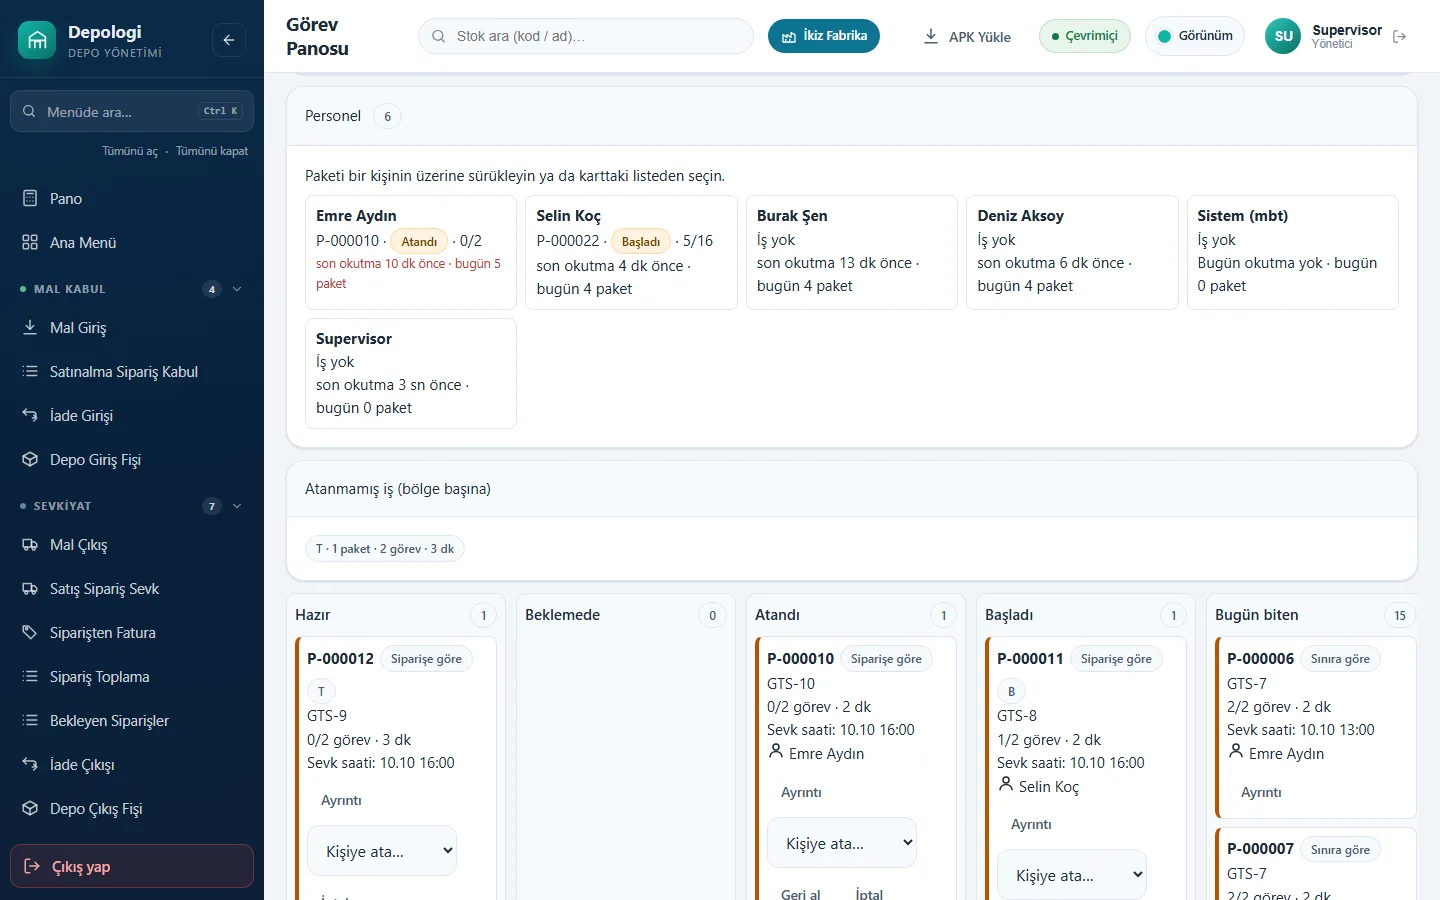Open Kişiye ata dropdown on P-000012 card

382,851
